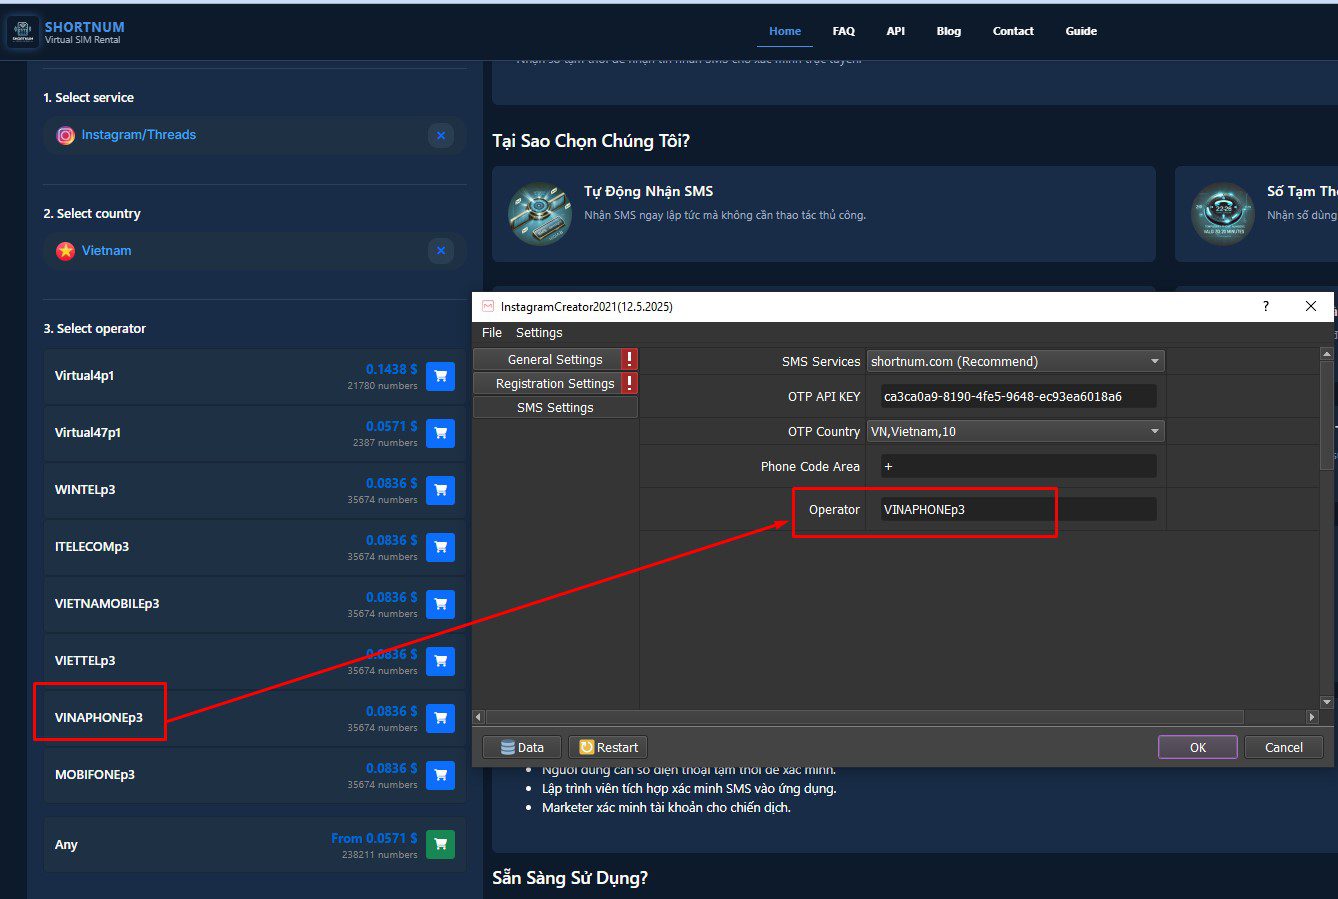
Task: Click the red warning icon beside Registration Settings
Action: point(629,383)
